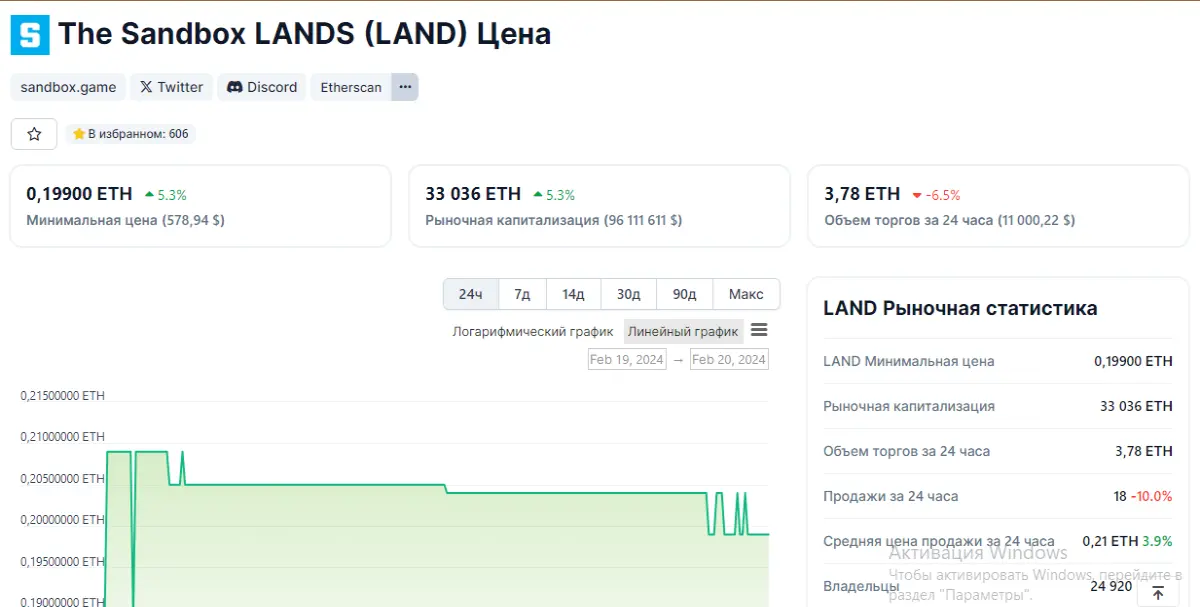
Task: Click the Владельцы statistics row
Action: (998, 586)
